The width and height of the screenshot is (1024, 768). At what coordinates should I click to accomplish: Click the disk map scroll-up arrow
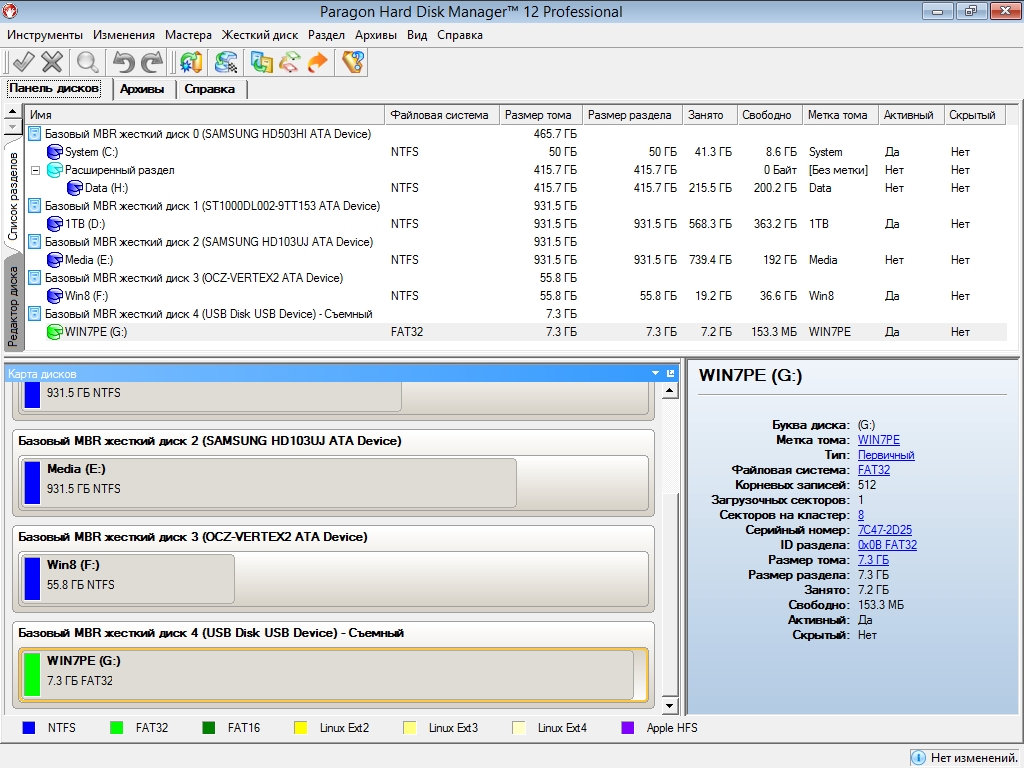[669, 392]
